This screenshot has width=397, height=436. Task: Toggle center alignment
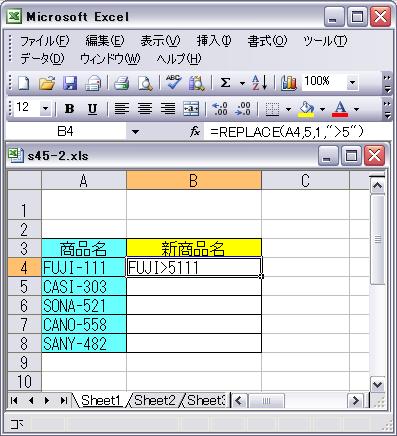[145, 109]
